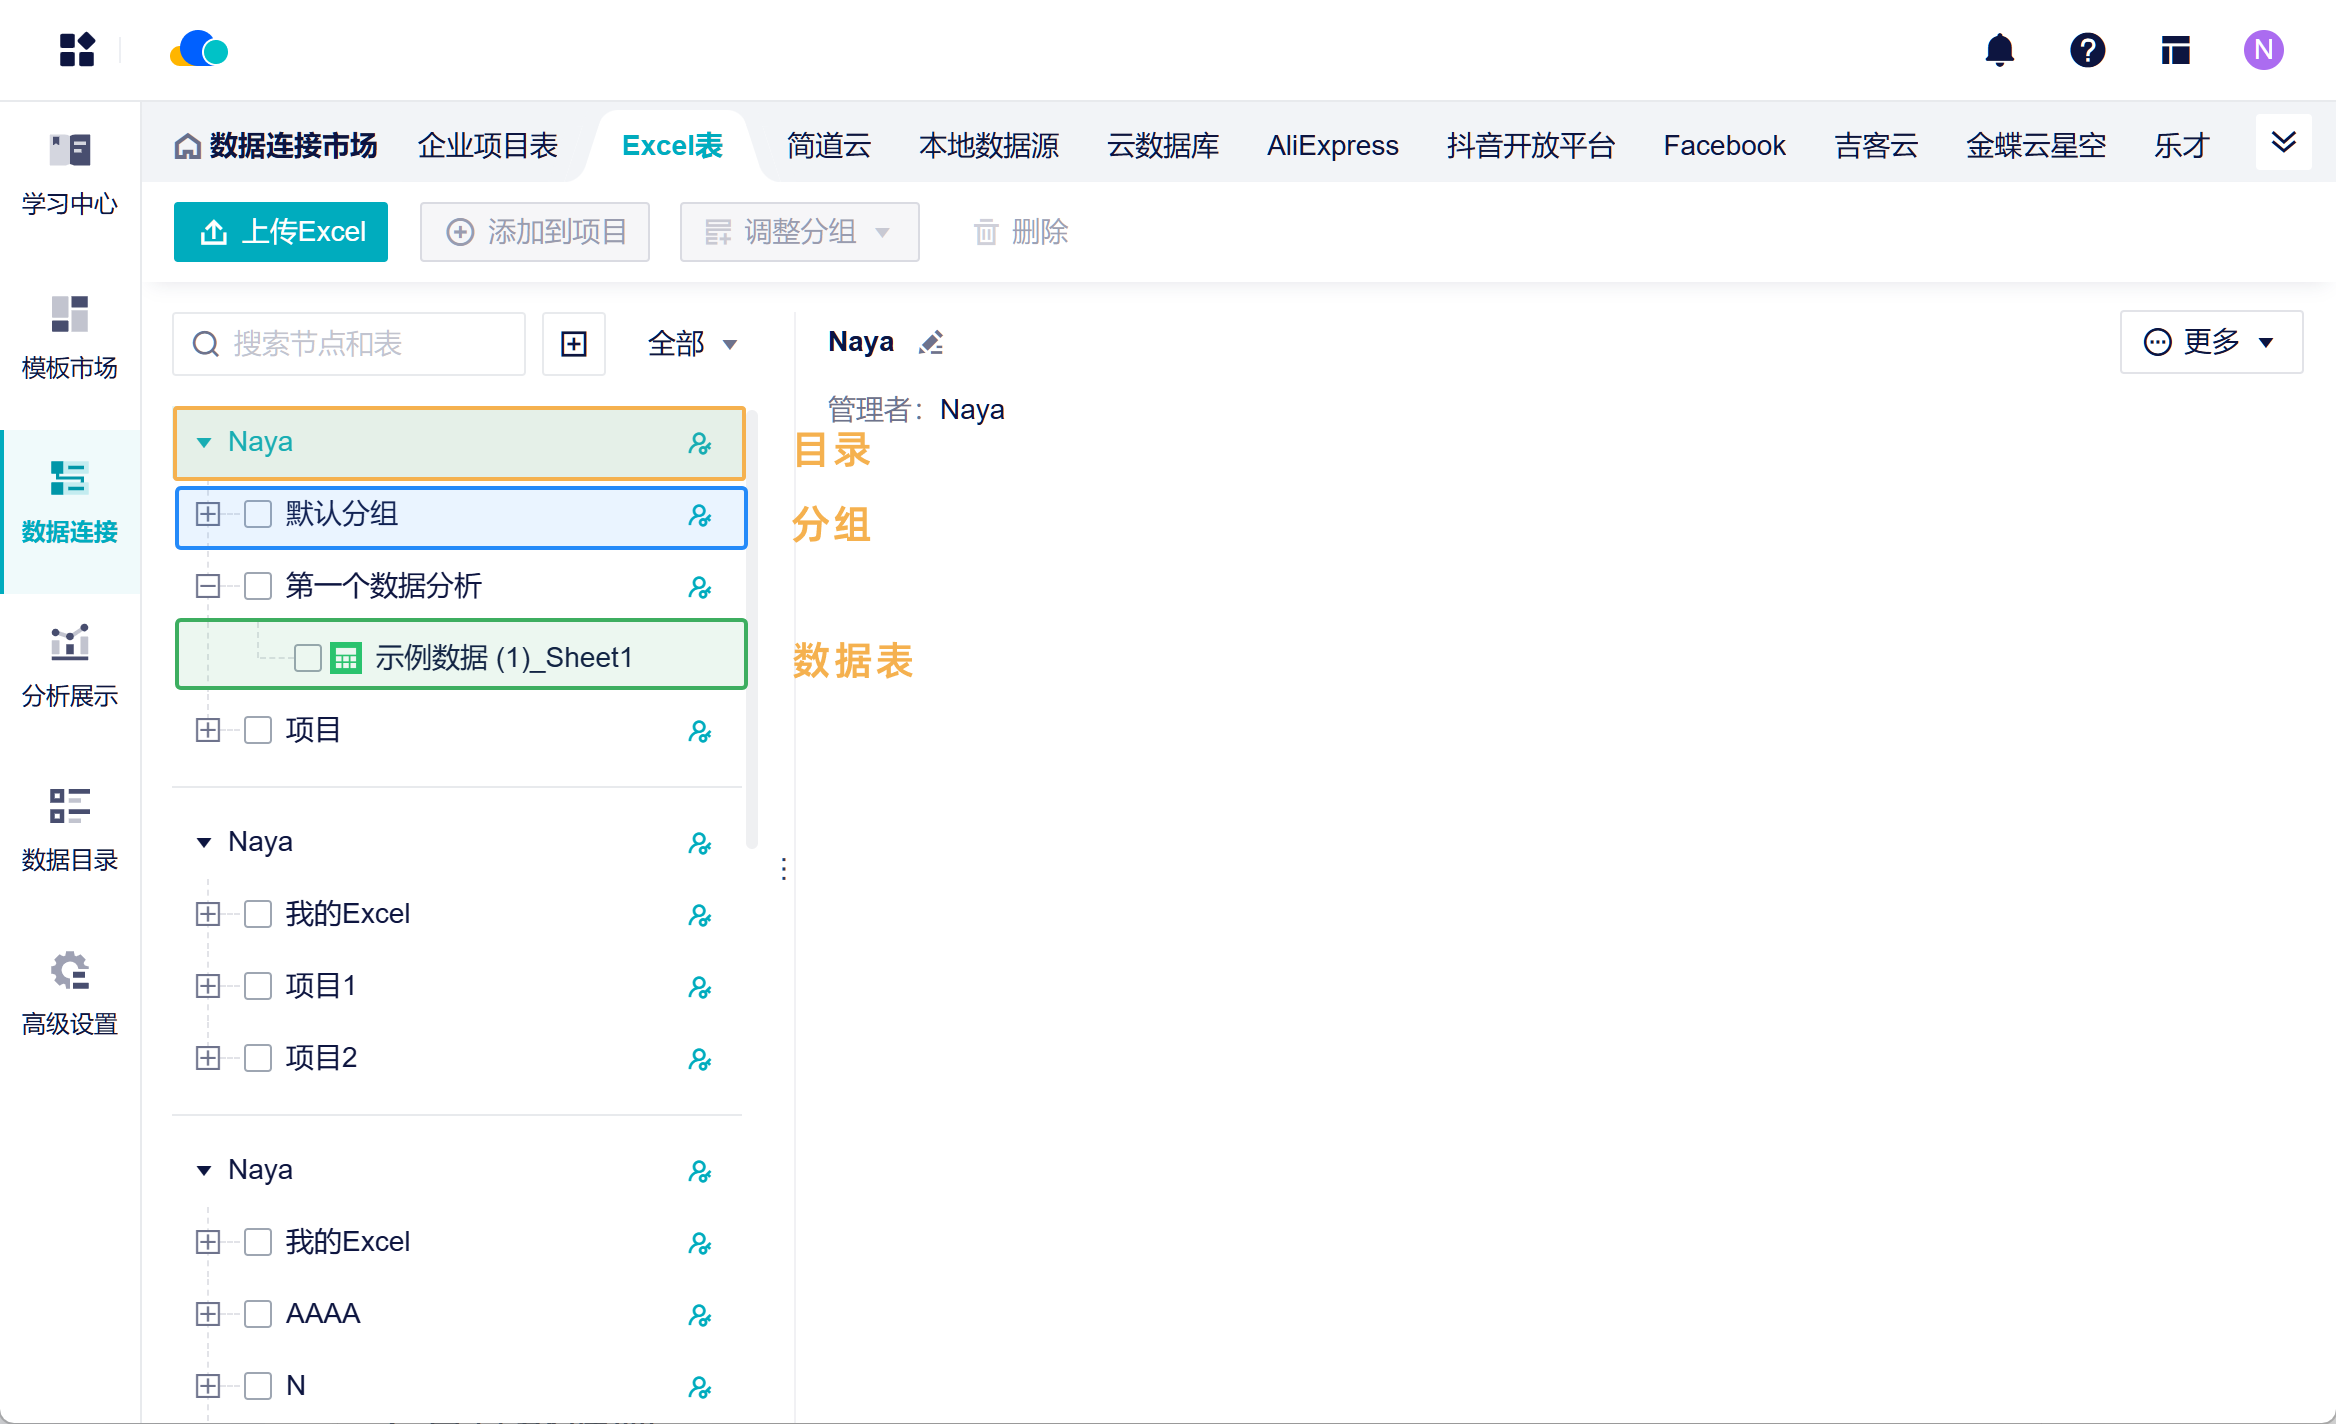Switch to the 简道云 tab
2336x1424 pixels.
[828, 146]
